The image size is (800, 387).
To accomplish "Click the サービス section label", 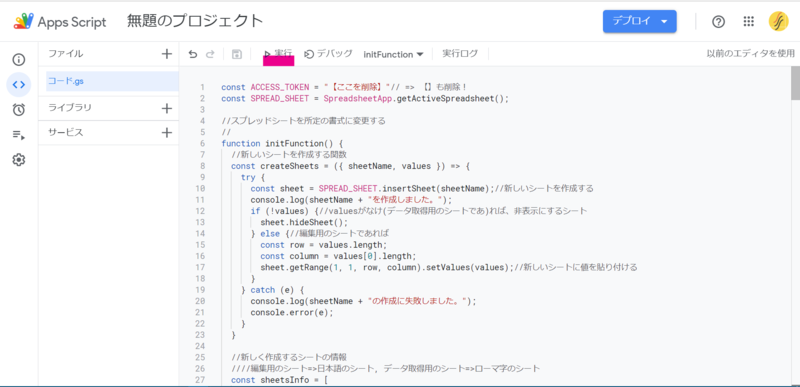I will [x=65, y=133].
